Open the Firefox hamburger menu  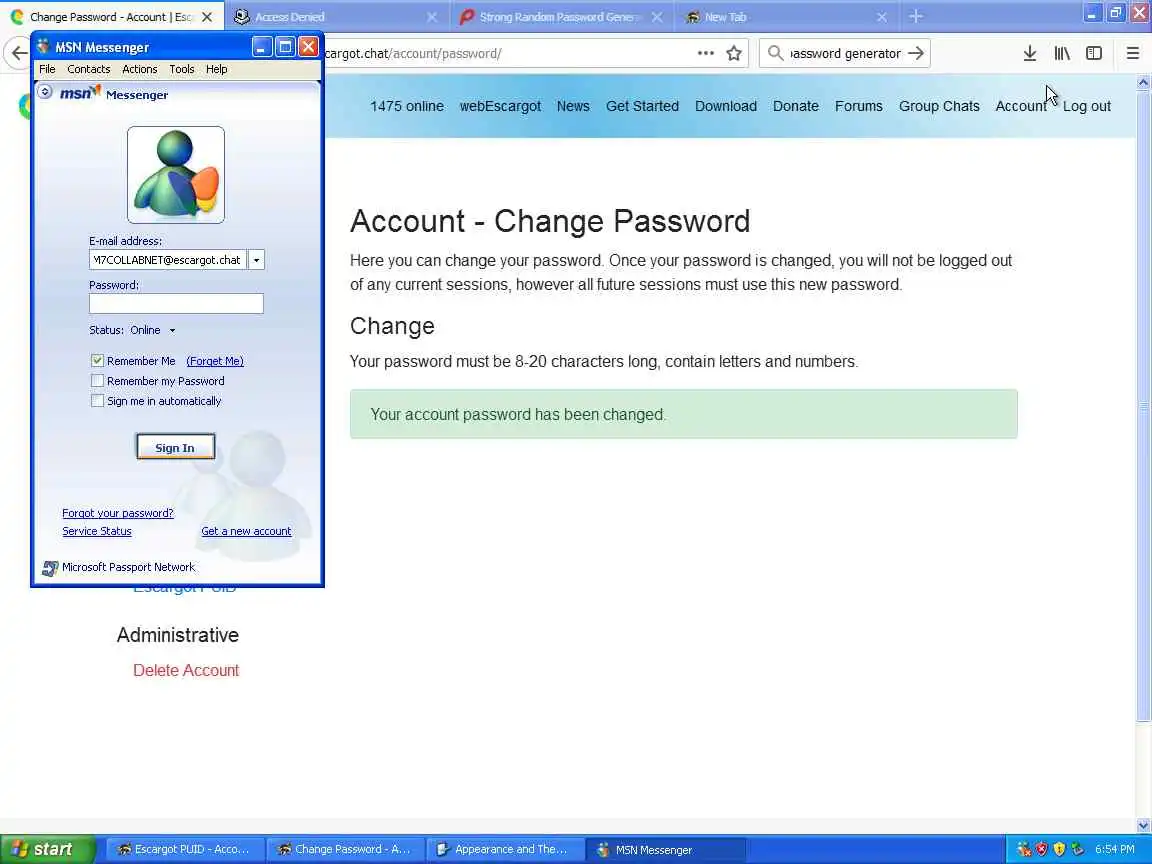(x=1132, y=53)
